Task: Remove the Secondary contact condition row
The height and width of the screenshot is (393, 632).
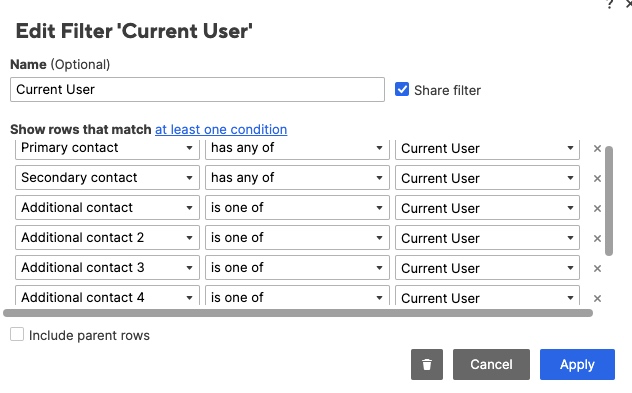Action: [597, 179]
